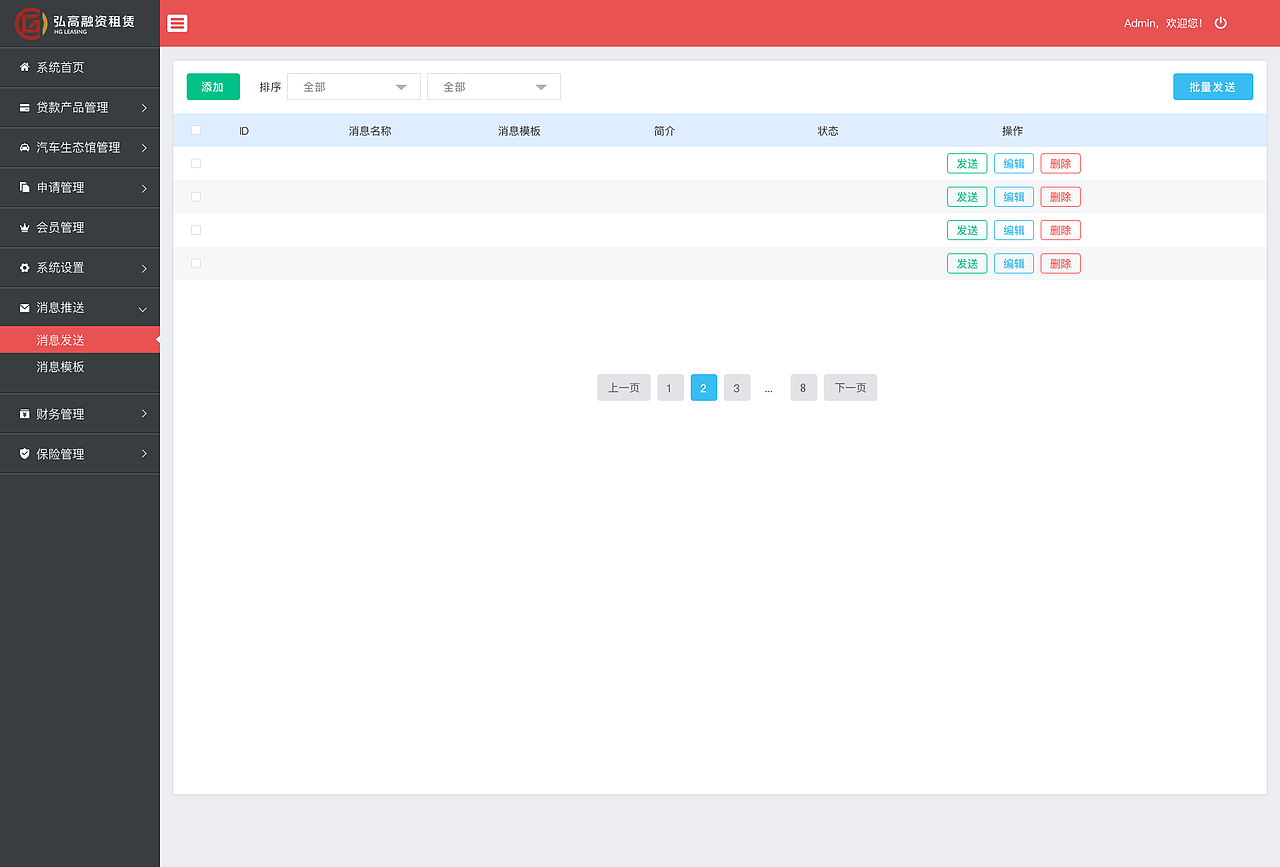Image resolution: width=1280 pixels, height=867 pixels.
Task: Click 编辑 in the fourth row
Action: coord(1014,264)
